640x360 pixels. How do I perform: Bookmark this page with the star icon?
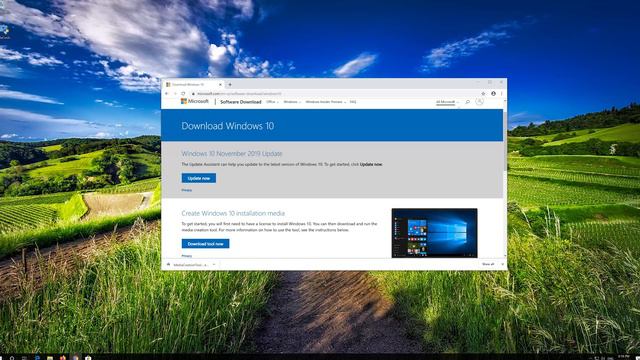[x=483, y=93]
